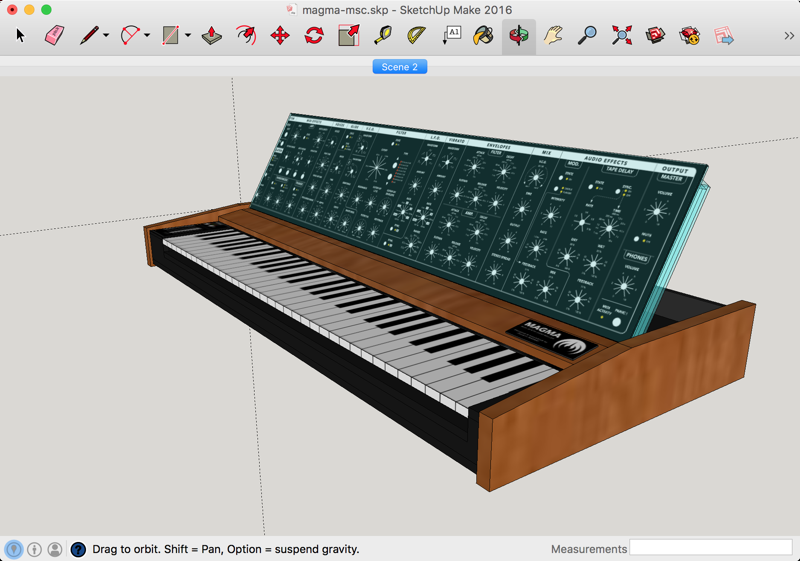
Task: Pick the Push/Pull tool
Action: coord(212,36)
